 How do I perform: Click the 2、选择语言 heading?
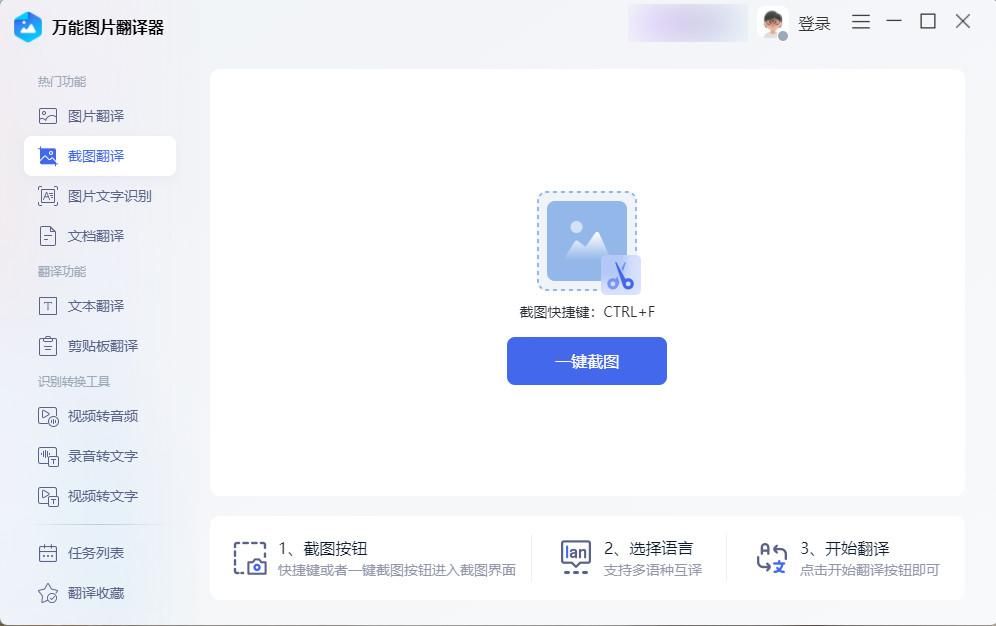click(649, 549)
